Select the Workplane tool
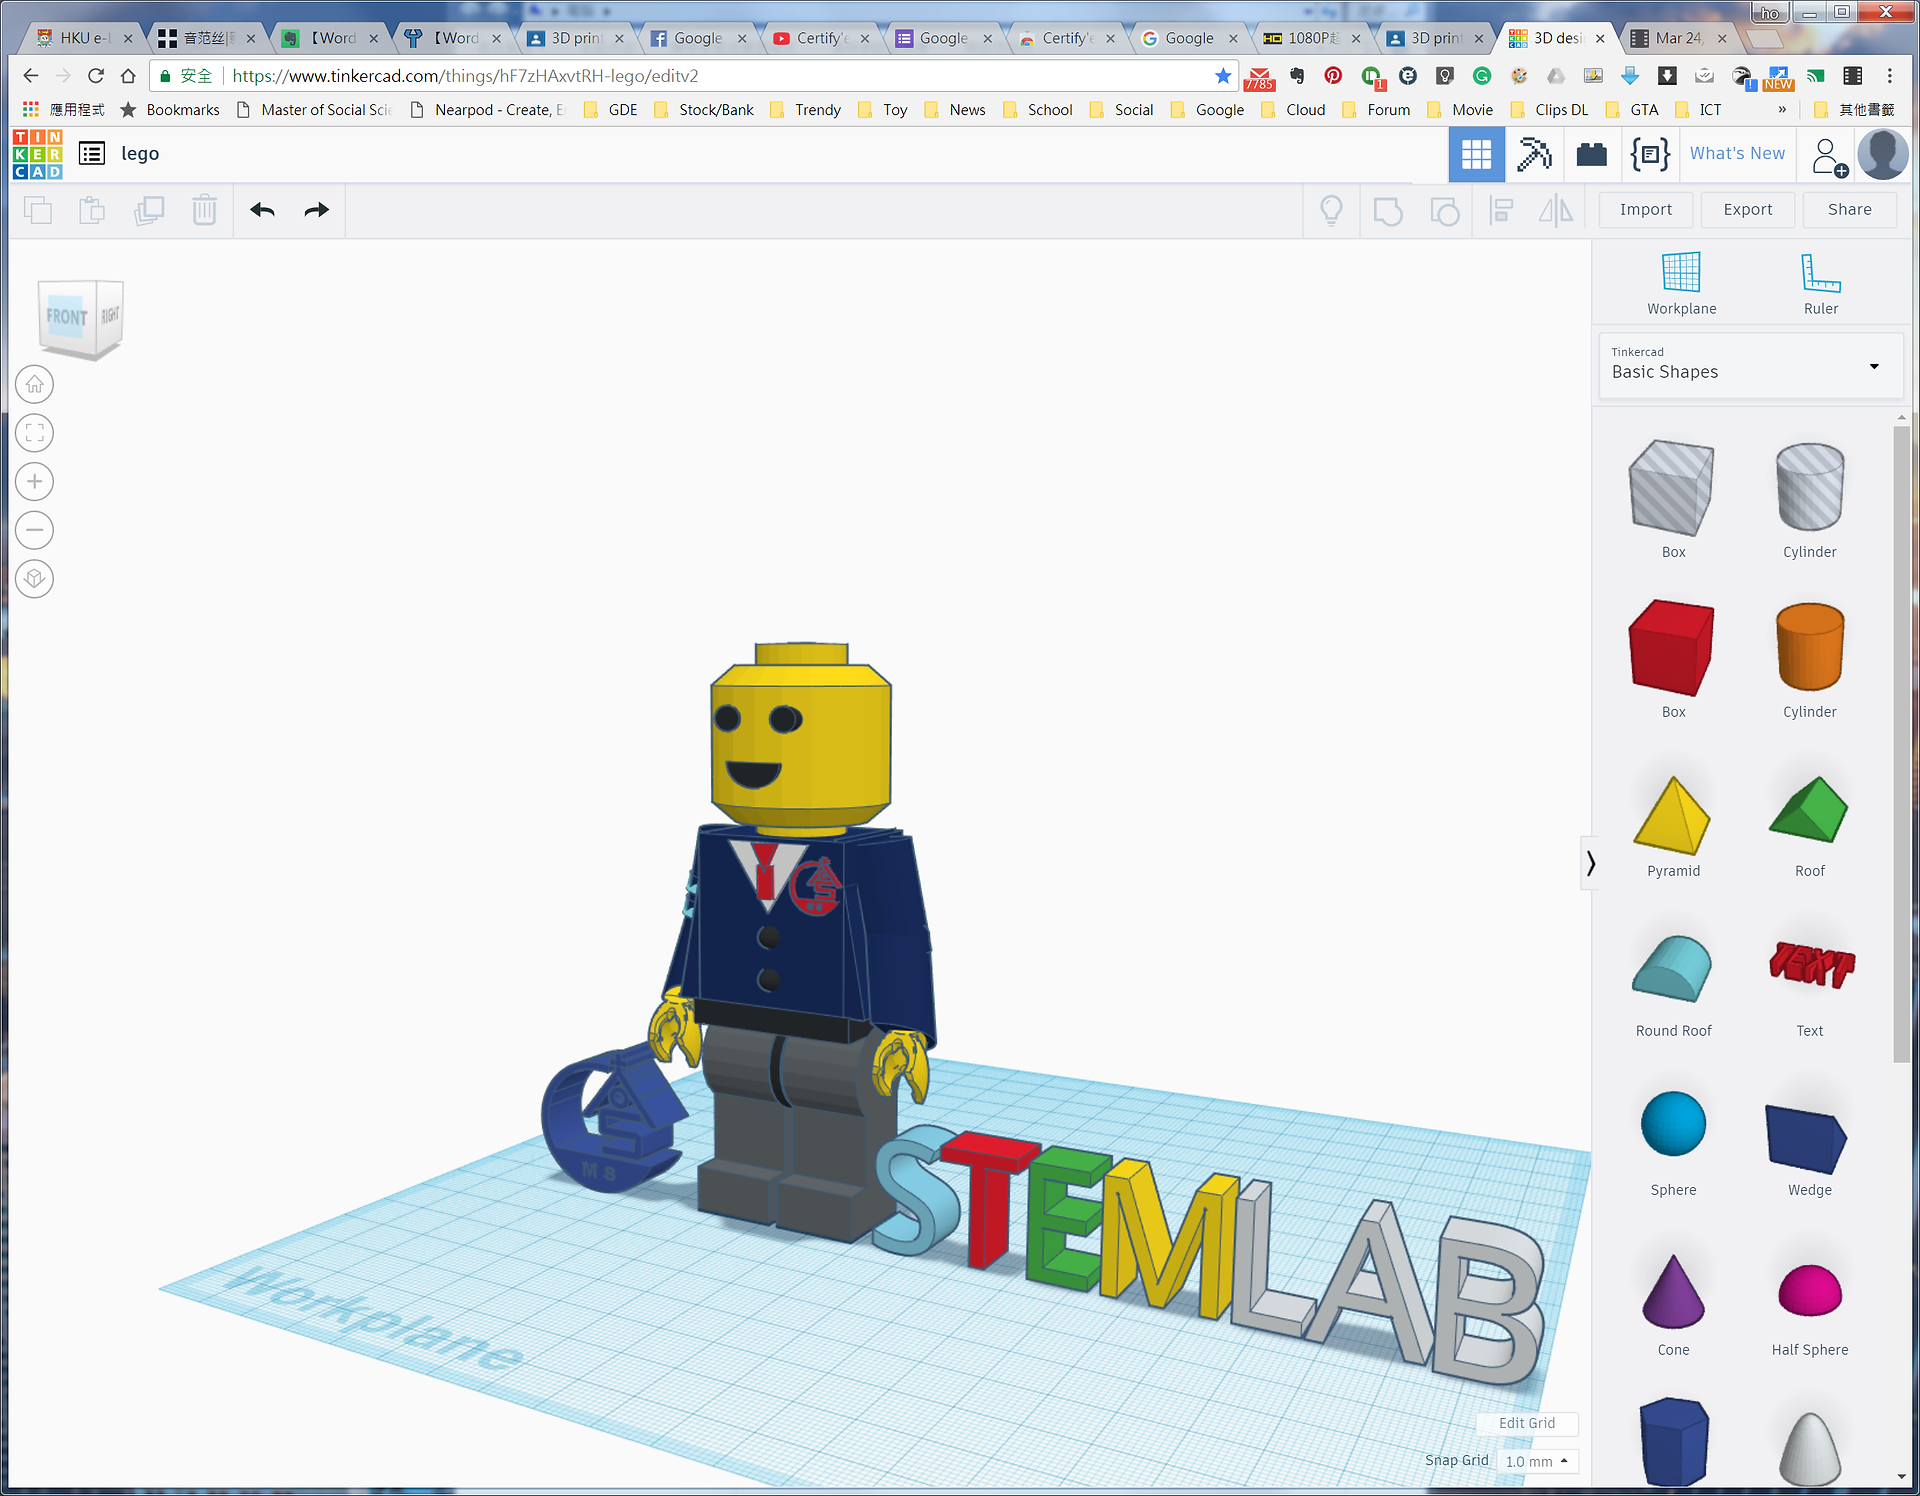This screenshot has height=1496, width=1920. pos(1681,284)
